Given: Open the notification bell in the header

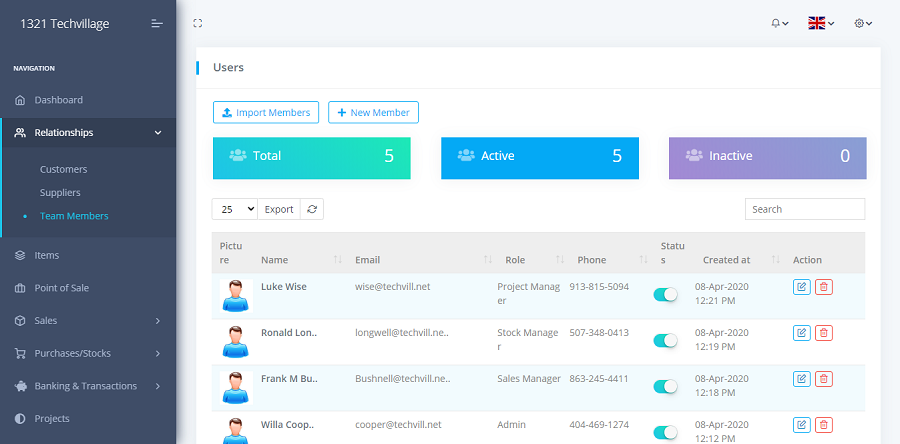Looking at the screenshot, I should click(x=779, y=23).
